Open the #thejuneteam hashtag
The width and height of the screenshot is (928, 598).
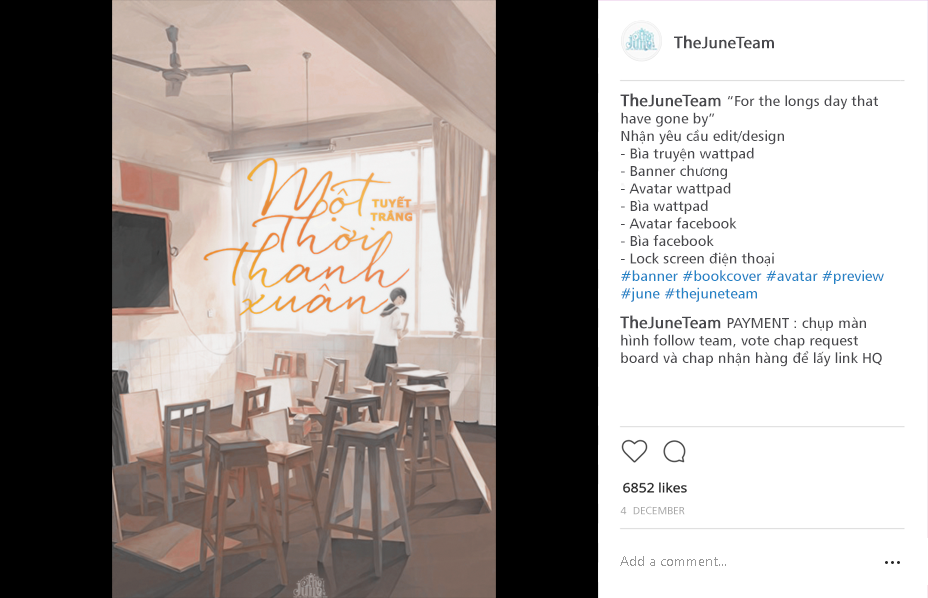(711, 294)
